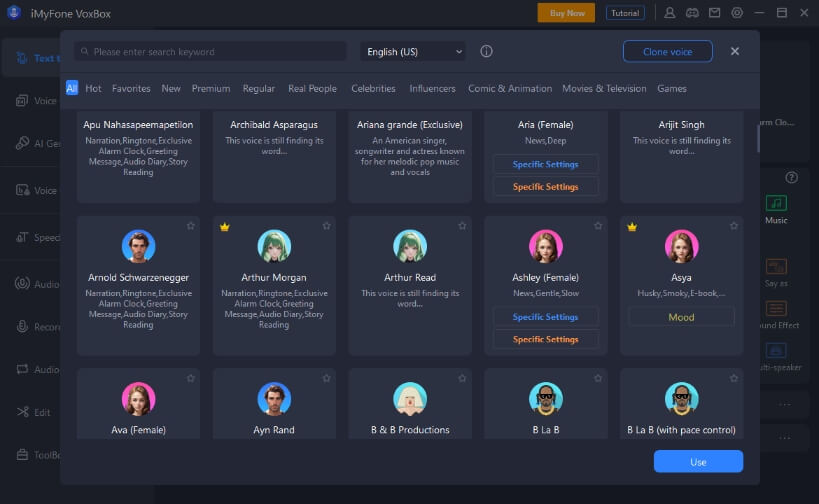819x504 pixels.
Task: Select Ayn Rand voice avatar
Action: tap(274, 398)
